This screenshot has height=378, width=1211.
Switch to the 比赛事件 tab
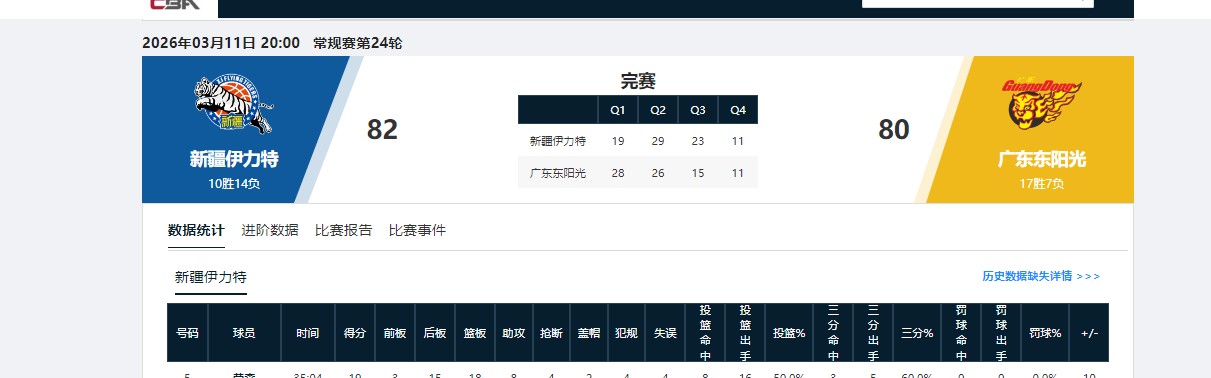tap(417, 230)
